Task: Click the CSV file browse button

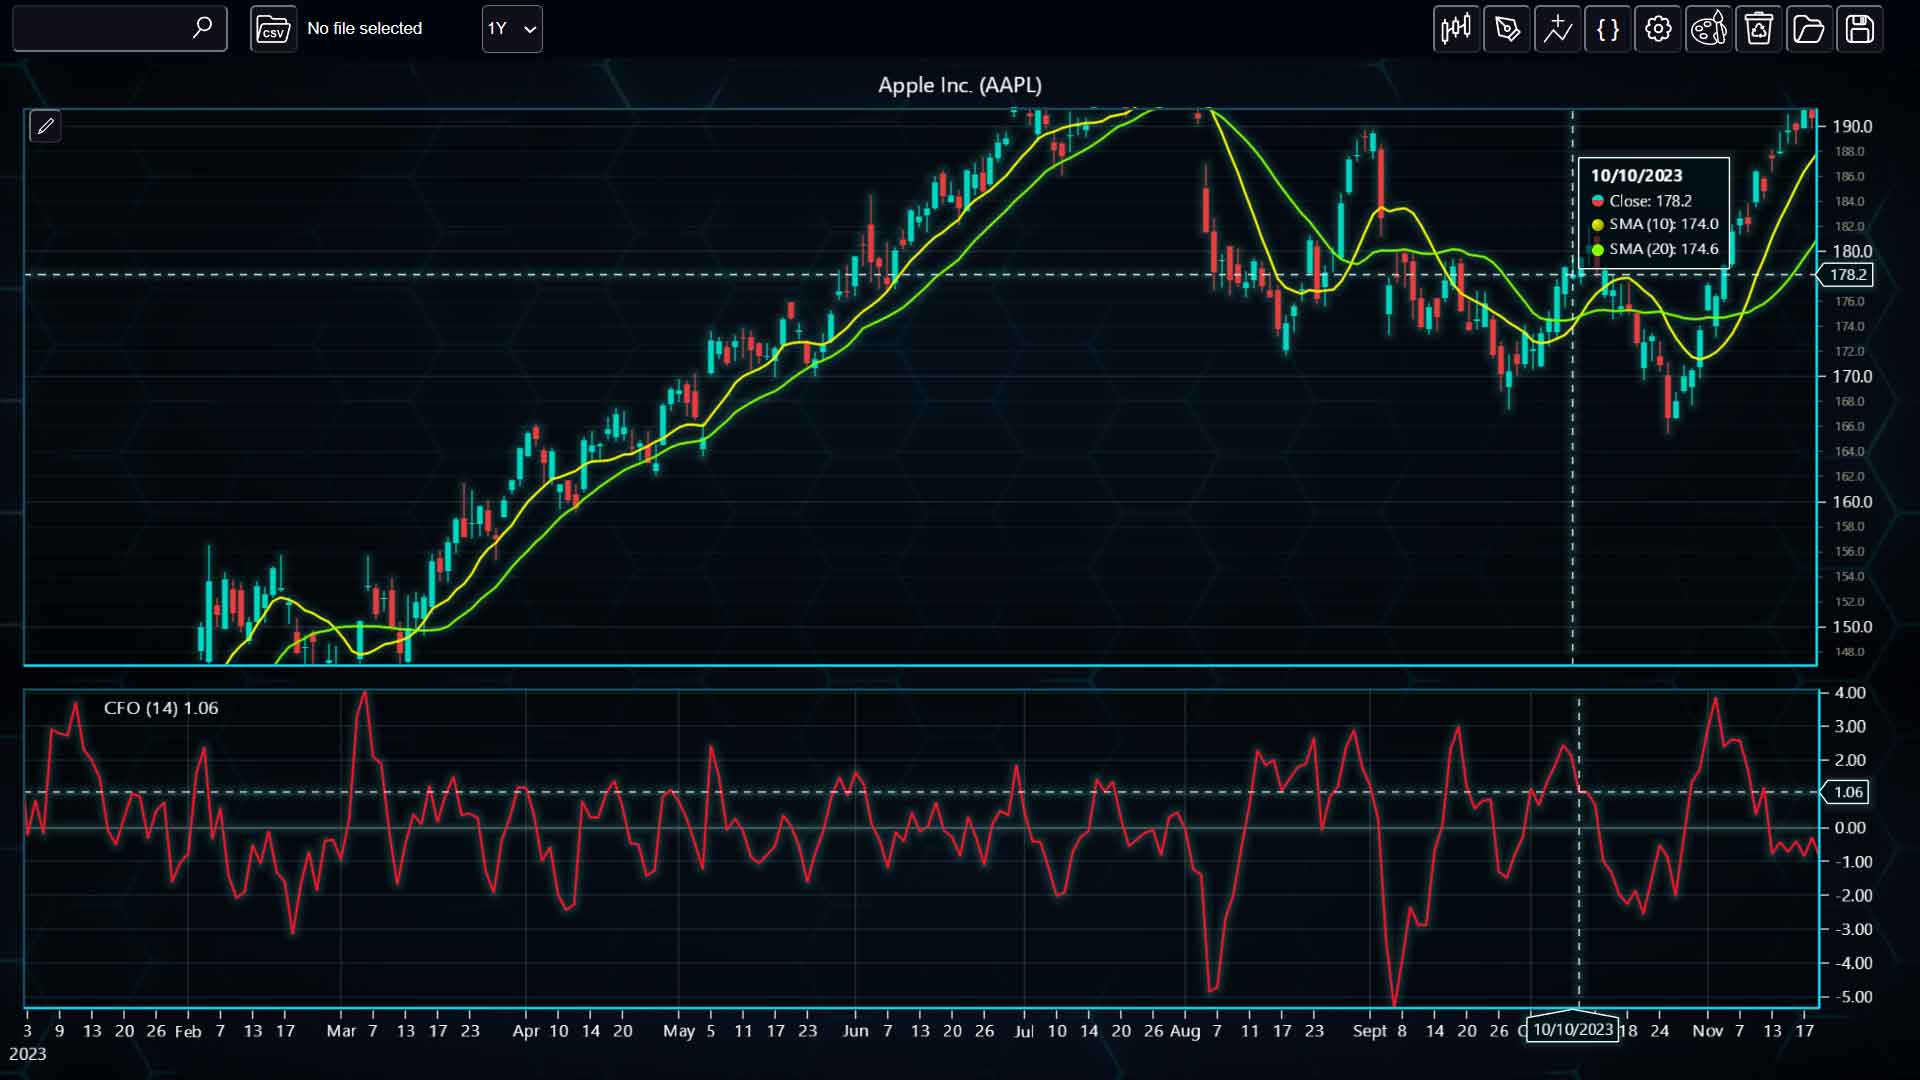Action: 273,29
